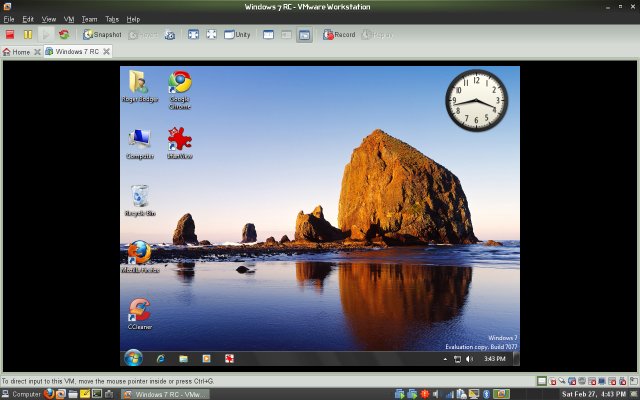
Task: Open the File menu
Action: 9,19
